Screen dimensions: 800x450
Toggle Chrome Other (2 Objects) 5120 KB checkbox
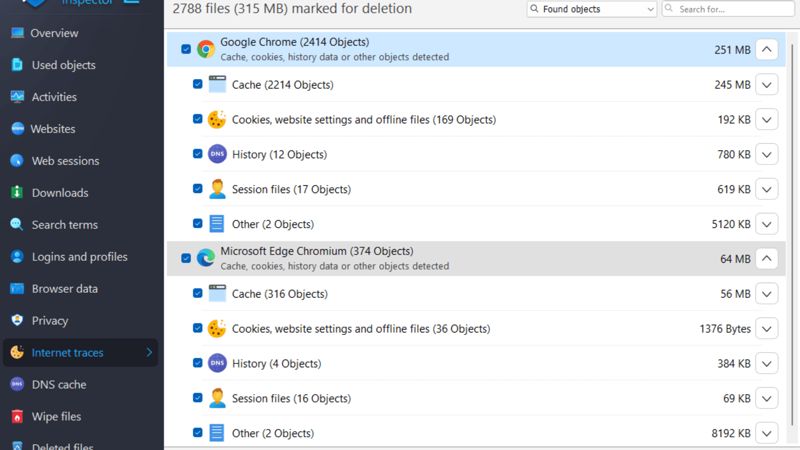tap(197, 223)
